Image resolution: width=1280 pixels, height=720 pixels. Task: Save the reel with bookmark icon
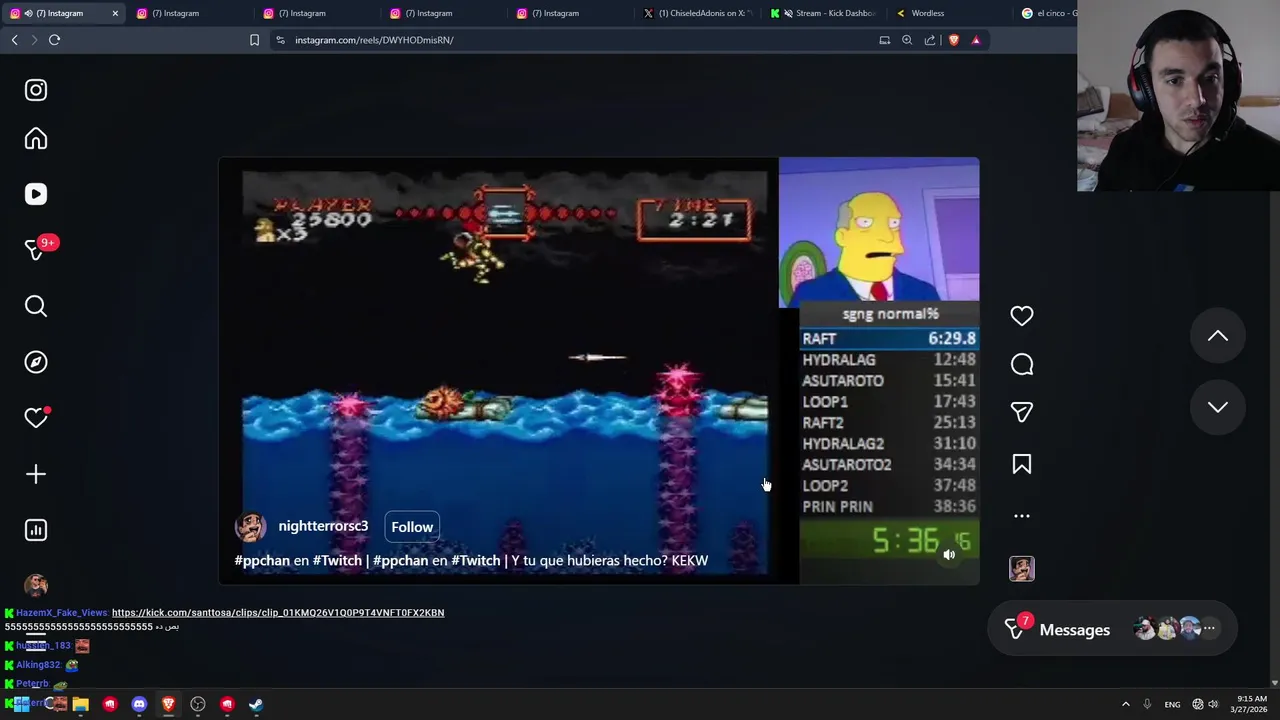[x=1022, y=464]
